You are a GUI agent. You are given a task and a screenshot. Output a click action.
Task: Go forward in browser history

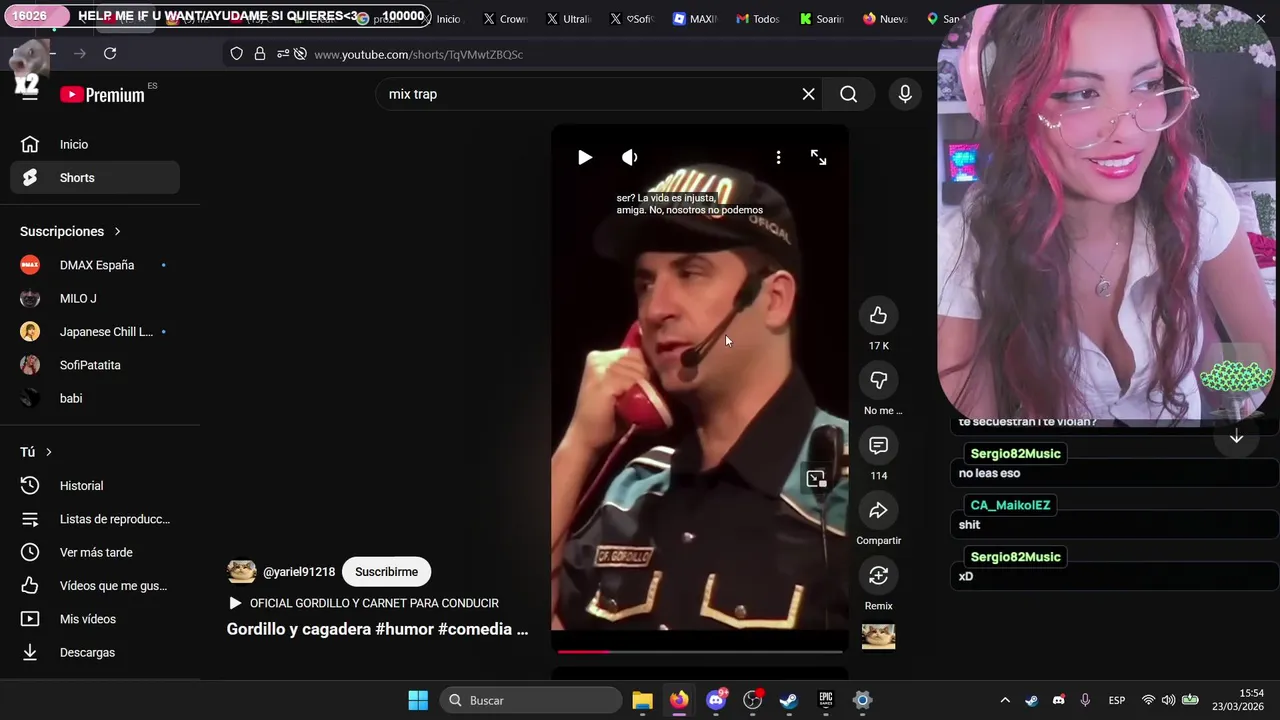tap(80, 54)
